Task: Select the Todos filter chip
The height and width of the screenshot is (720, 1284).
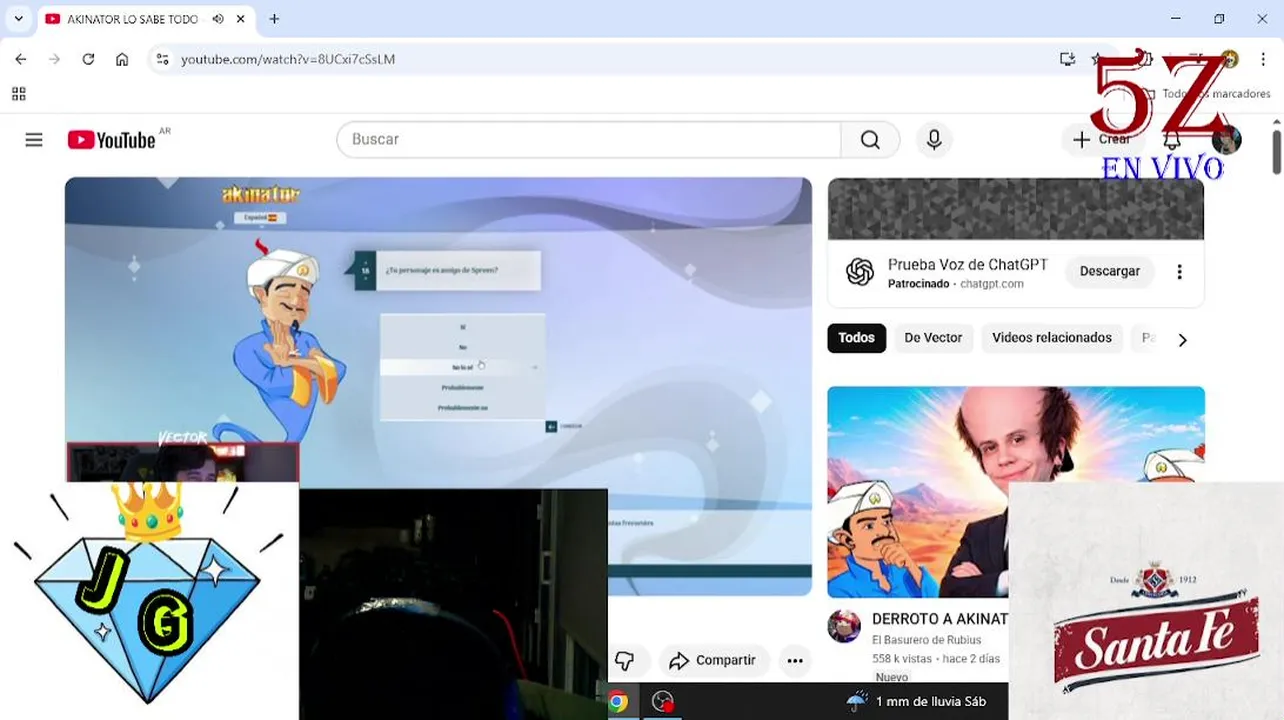Action: click(856, 338)
